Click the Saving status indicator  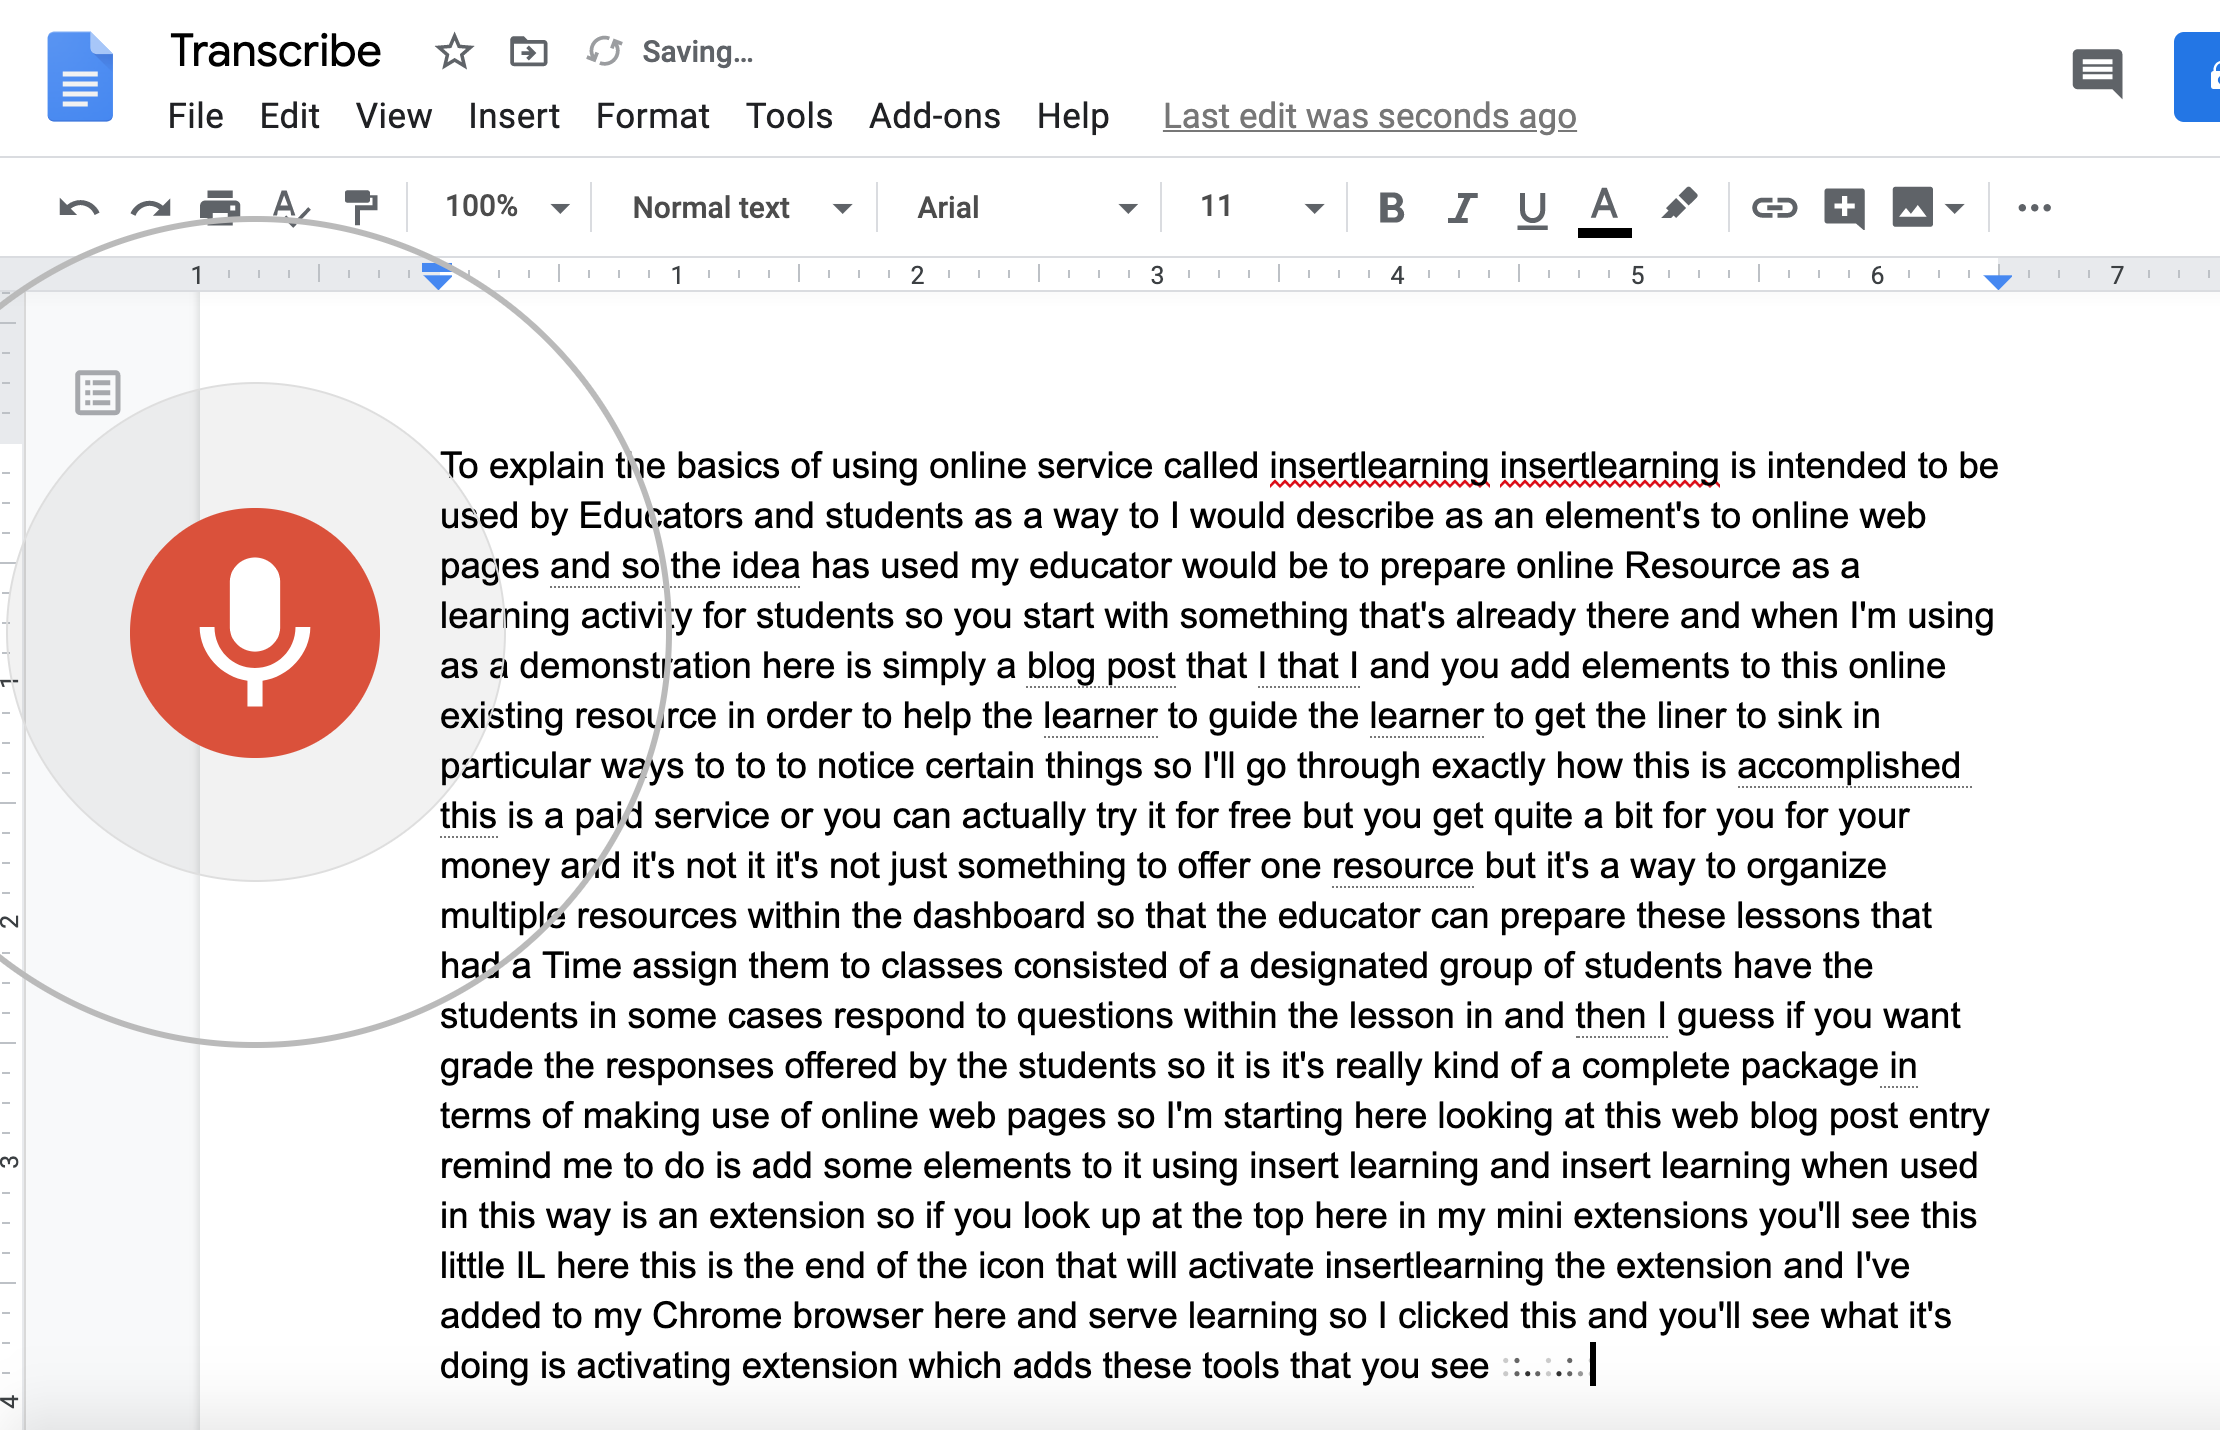[x=670, y=51]
